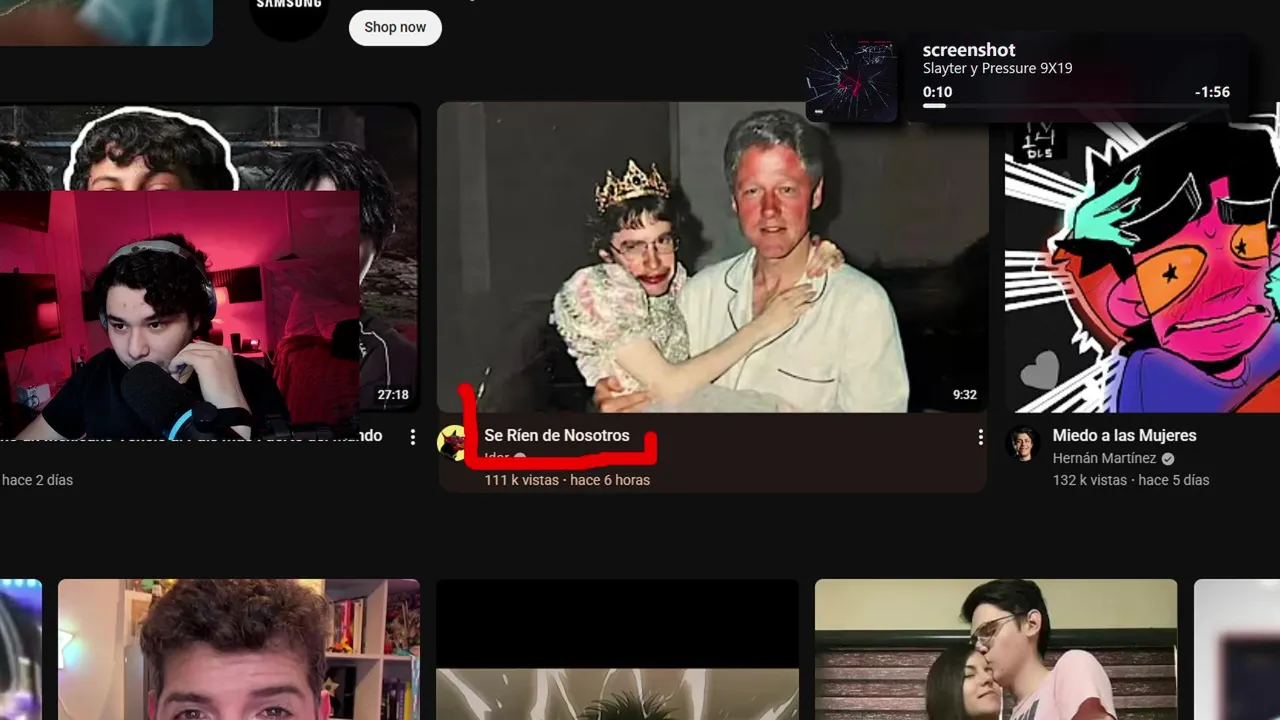The width and height of the screenshot is (1280, 720).
Task: Click the 0:10 elapsed time label
Action: (x=937, y=92)
